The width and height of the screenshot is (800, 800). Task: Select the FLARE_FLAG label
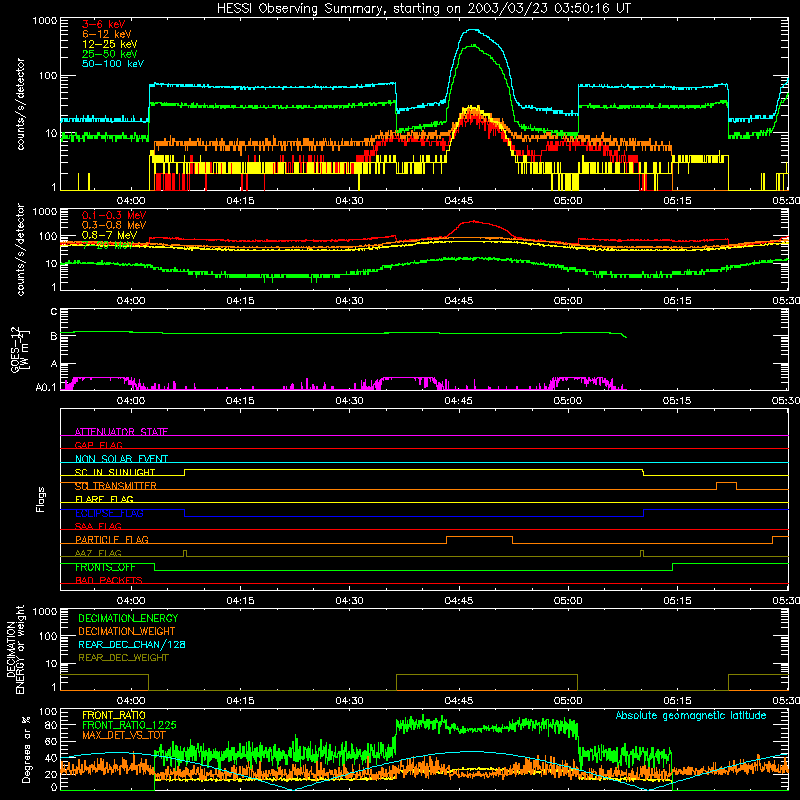click(x=104, y=499)
